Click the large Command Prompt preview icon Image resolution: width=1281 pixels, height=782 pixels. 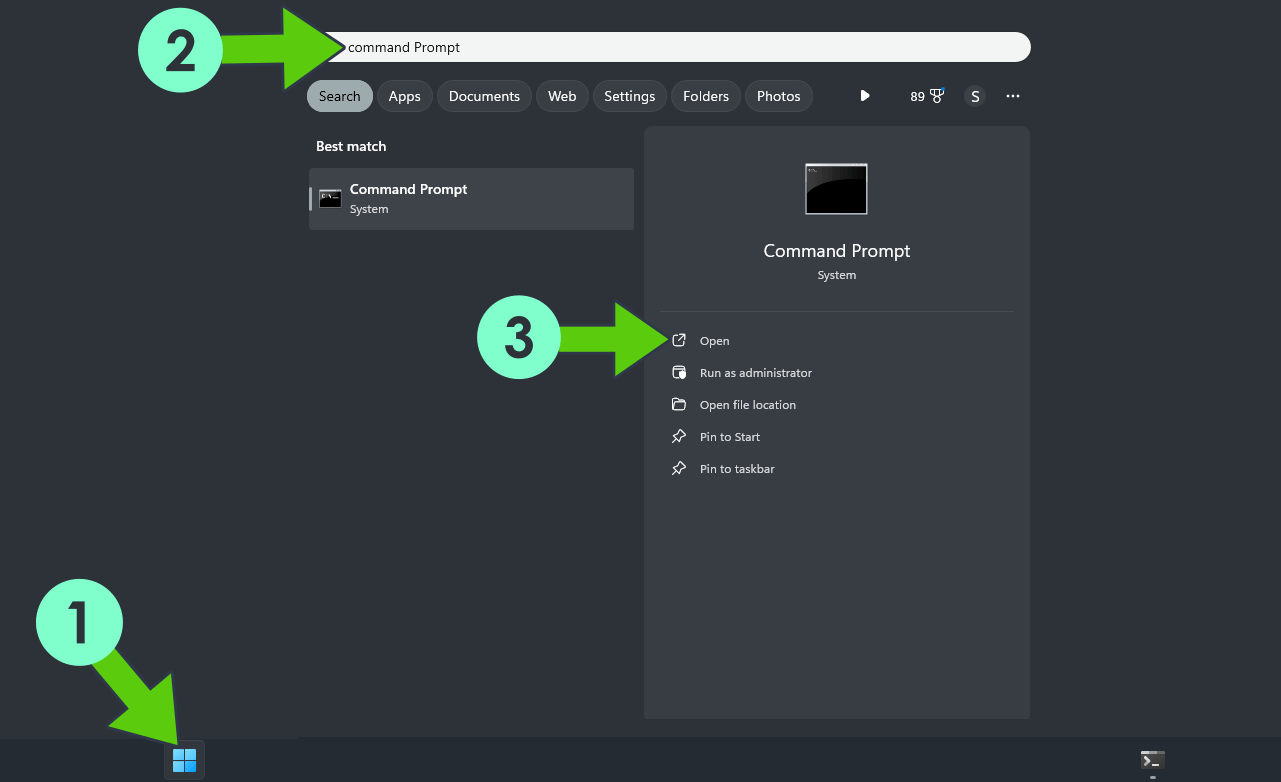[x=836, y=188]
